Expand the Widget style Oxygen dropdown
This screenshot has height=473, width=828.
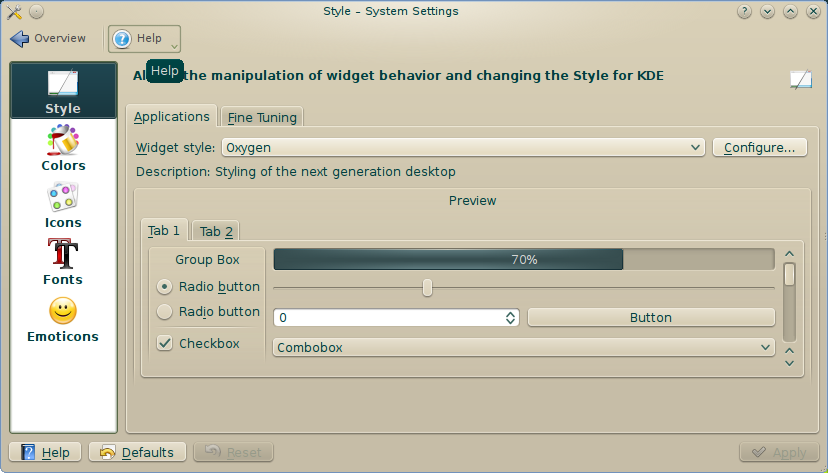(463, 147)
